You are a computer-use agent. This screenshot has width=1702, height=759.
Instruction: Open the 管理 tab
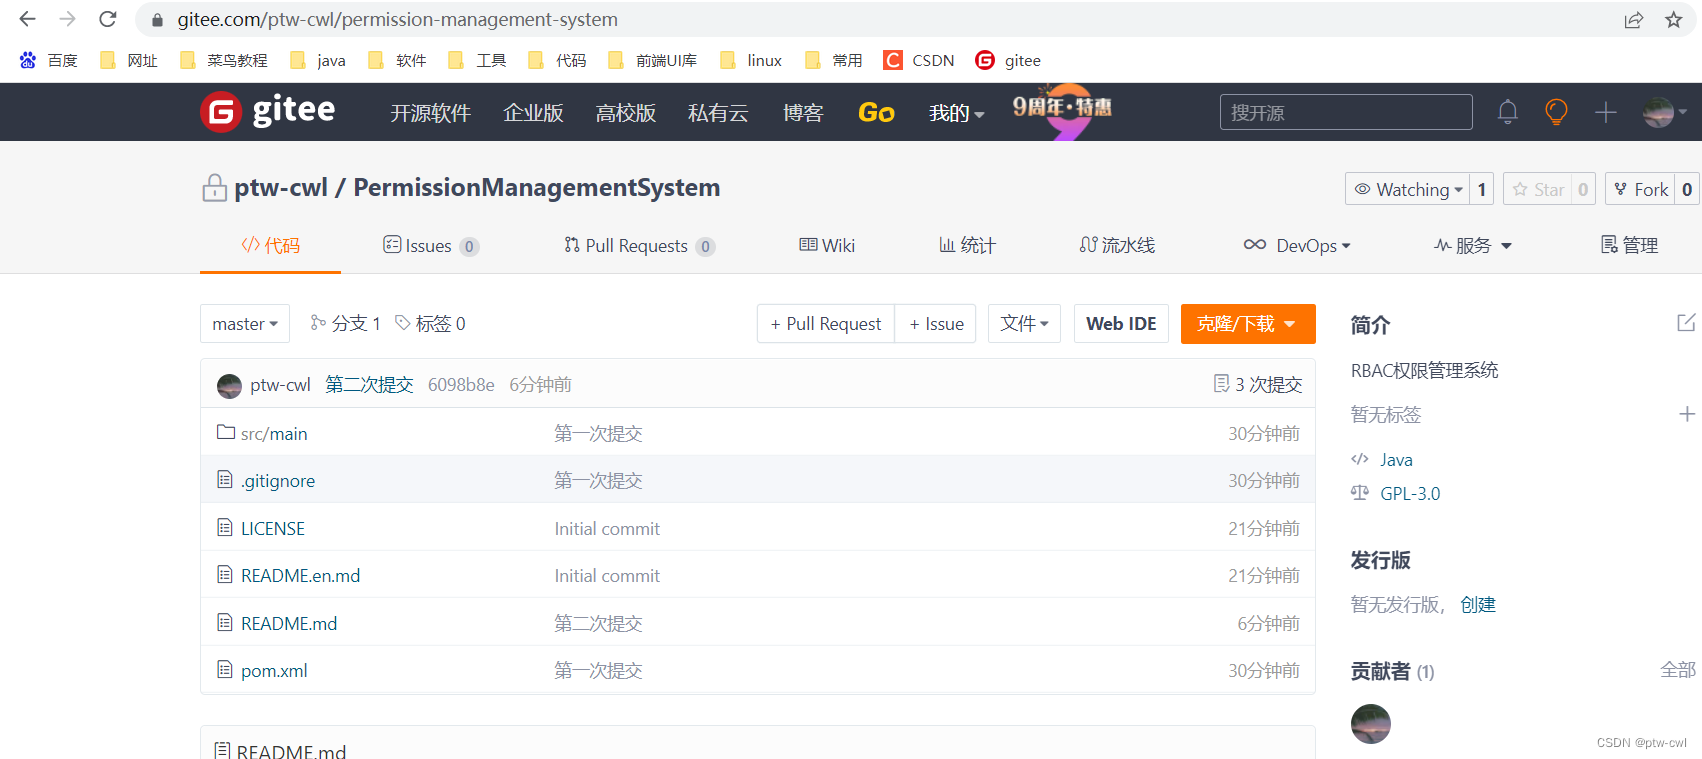click(x=1629, y=245)
